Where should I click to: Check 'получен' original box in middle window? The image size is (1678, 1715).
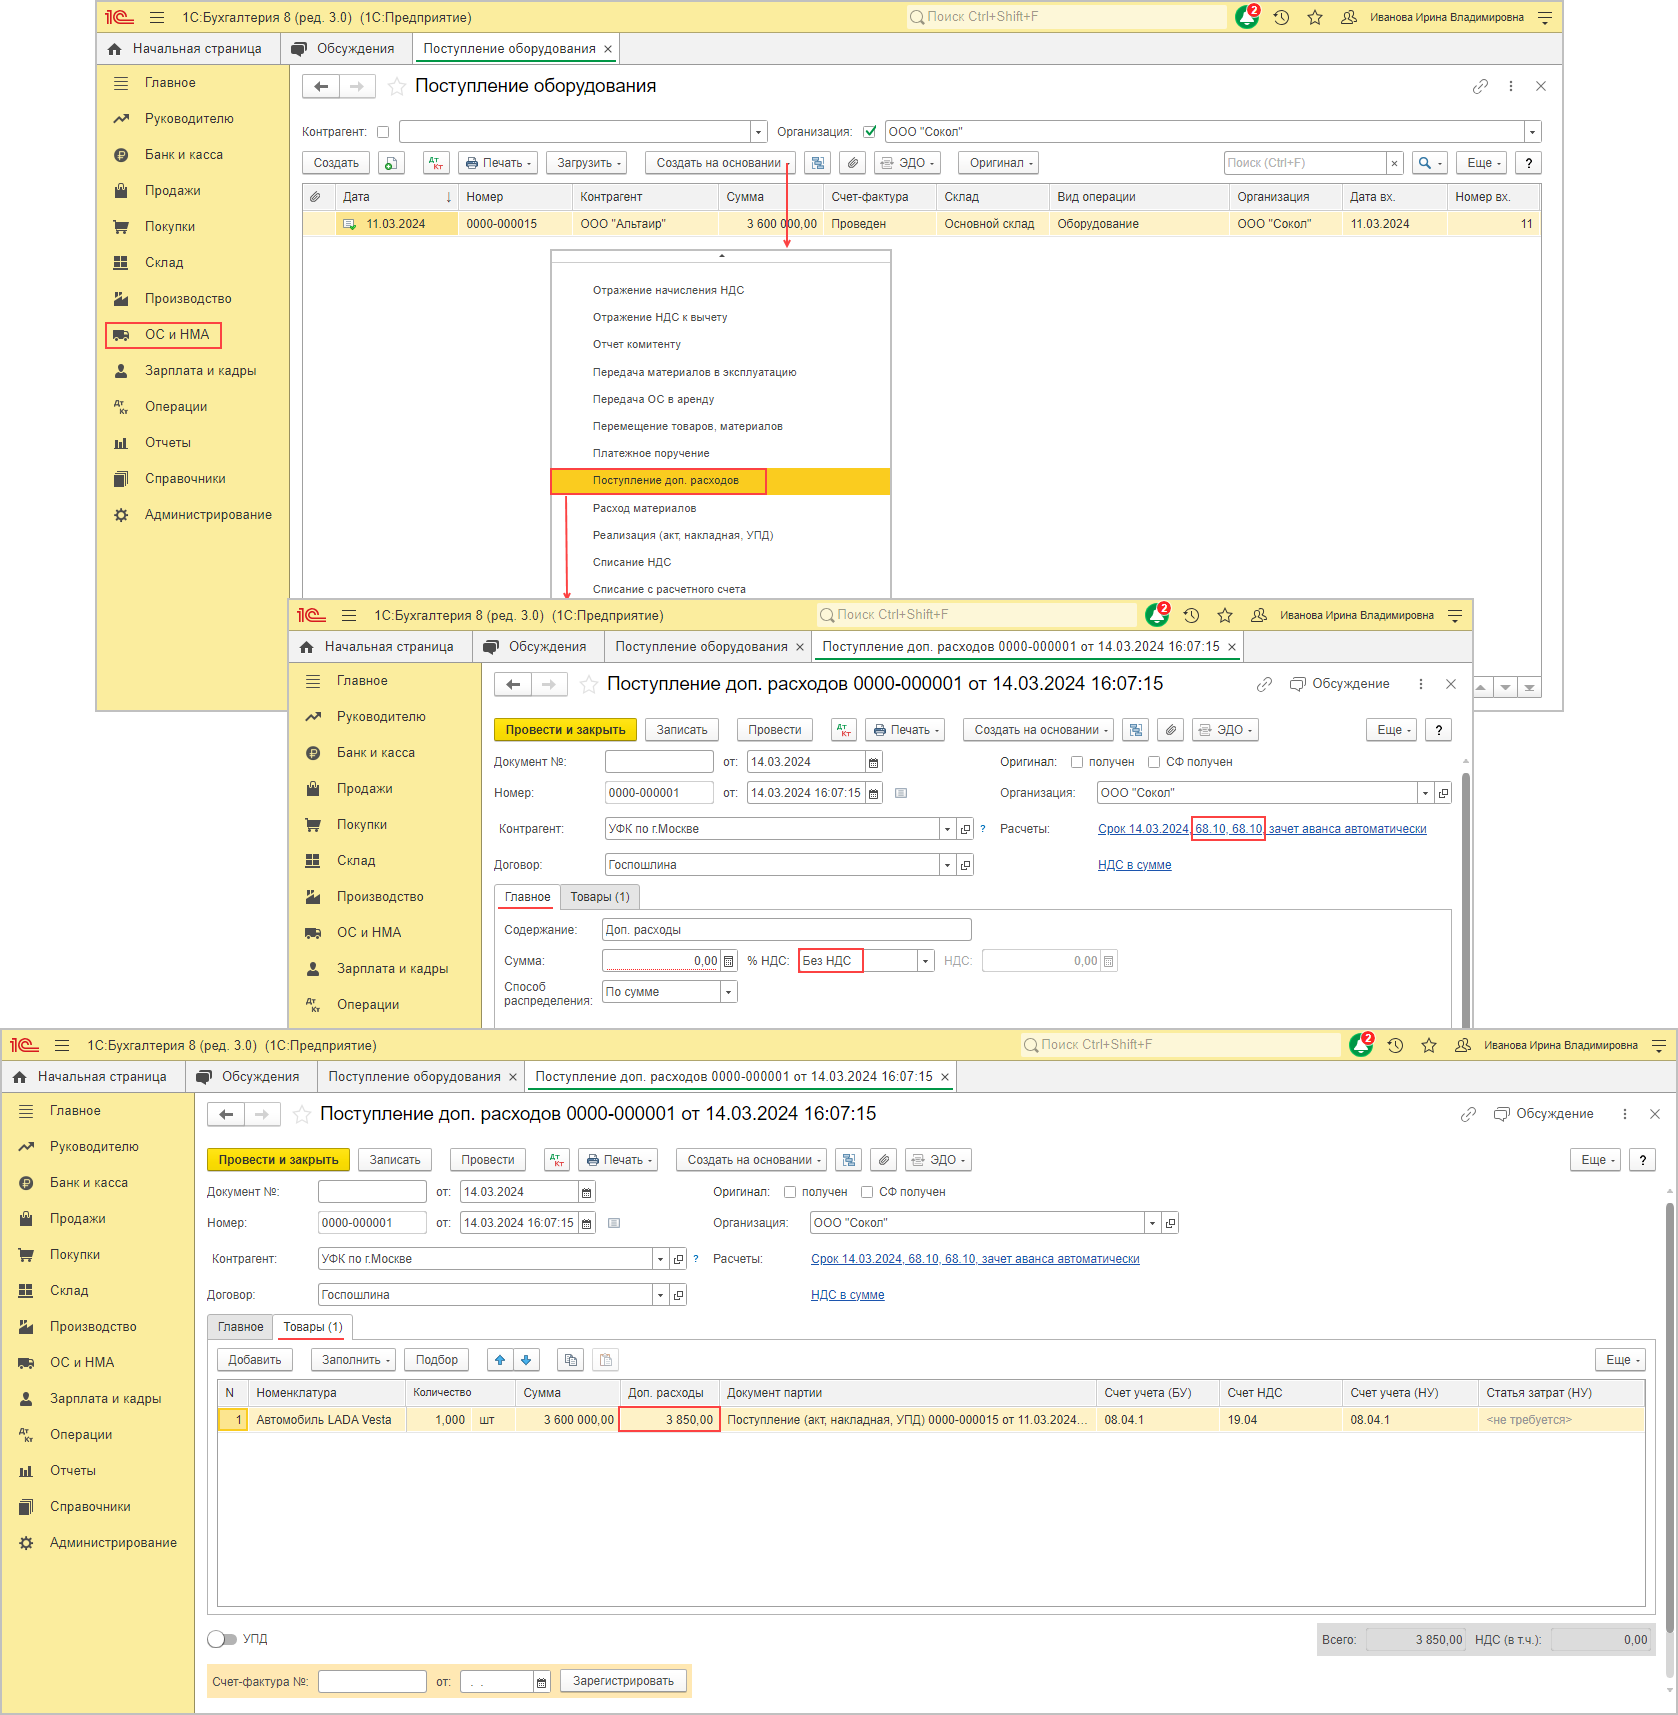tap(1077, 762)
